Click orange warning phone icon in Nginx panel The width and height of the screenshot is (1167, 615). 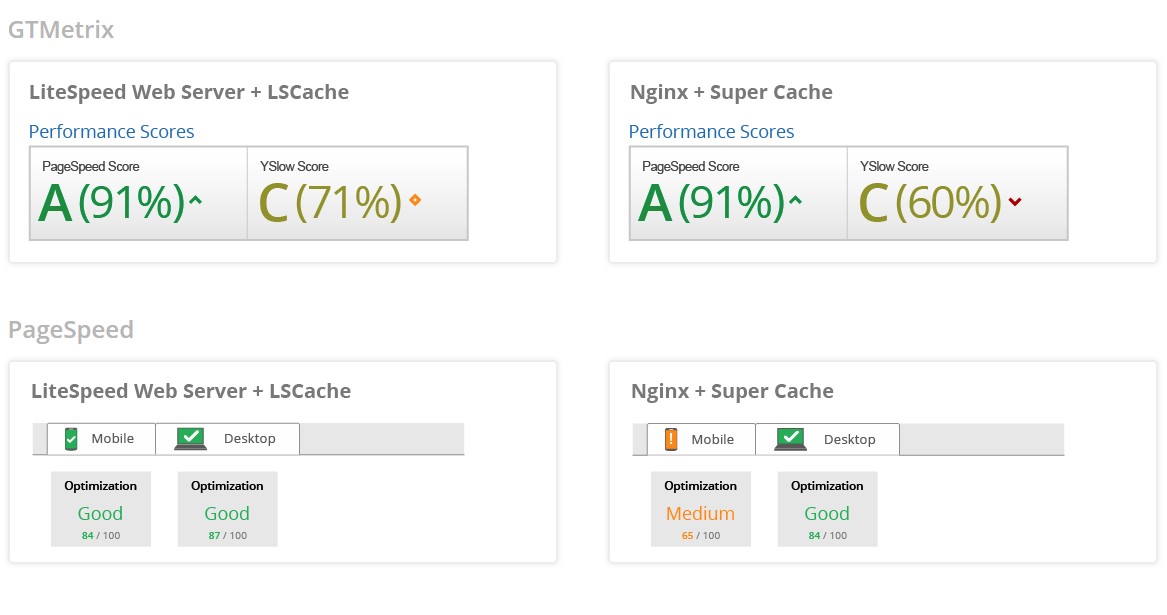tap(671, 438)
